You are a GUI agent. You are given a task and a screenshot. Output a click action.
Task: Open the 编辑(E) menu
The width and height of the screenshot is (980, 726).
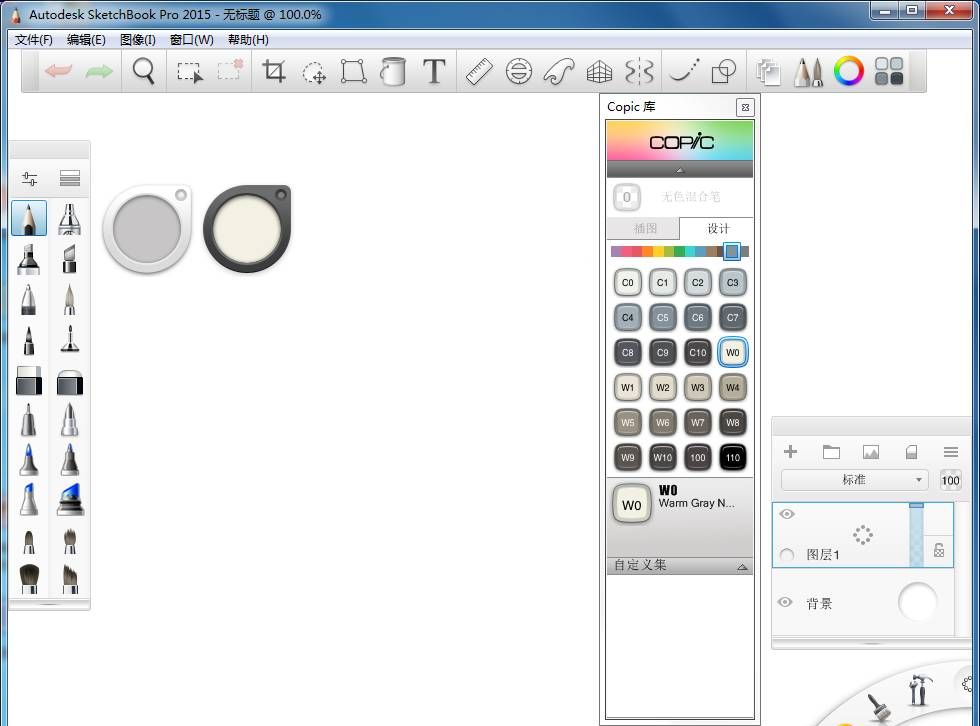(86, 40)
